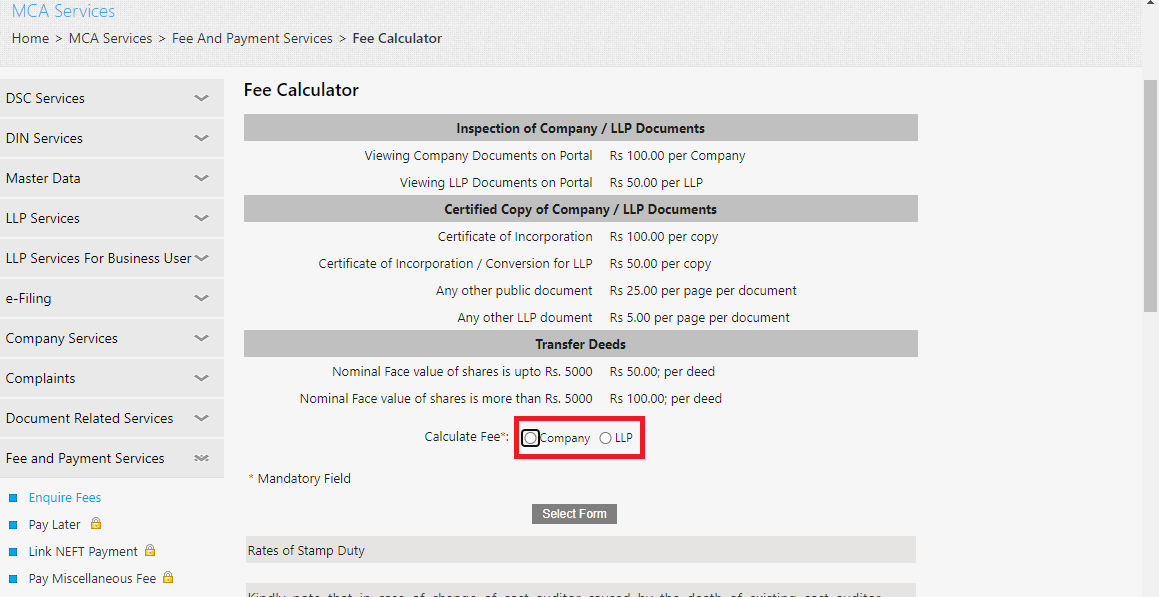Click the vertical page scrollbar thumb
1159x597 pixels.
(1150, 195)
